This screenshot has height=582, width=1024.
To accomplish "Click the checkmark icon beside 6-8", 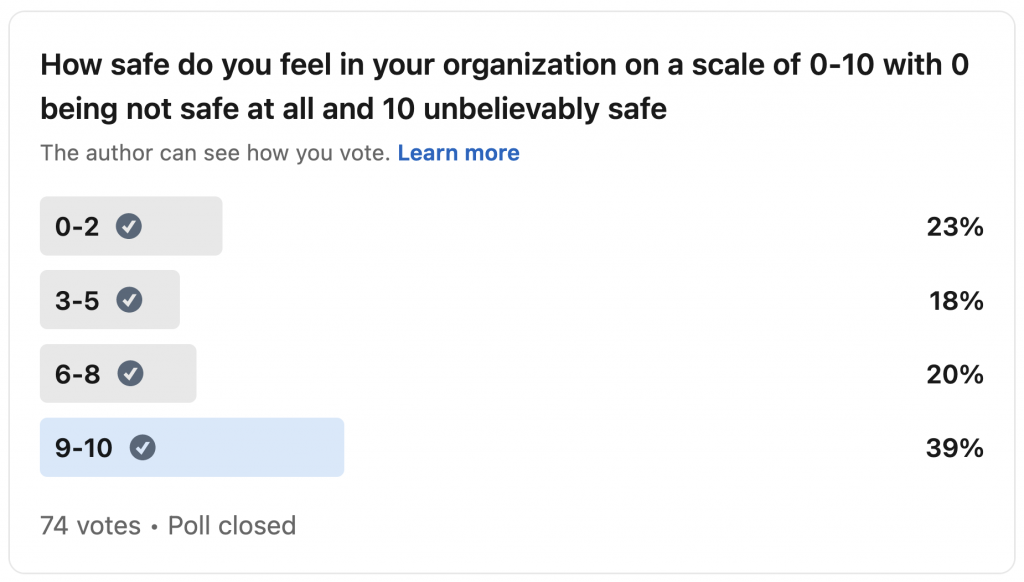I will (130, 374).
